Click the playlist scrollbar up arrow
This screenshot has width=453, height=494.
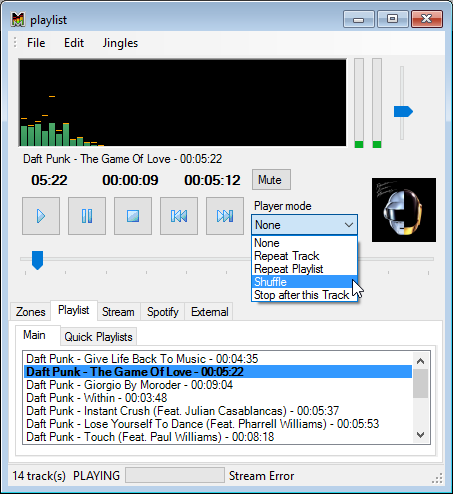click(x=421, y=361)
